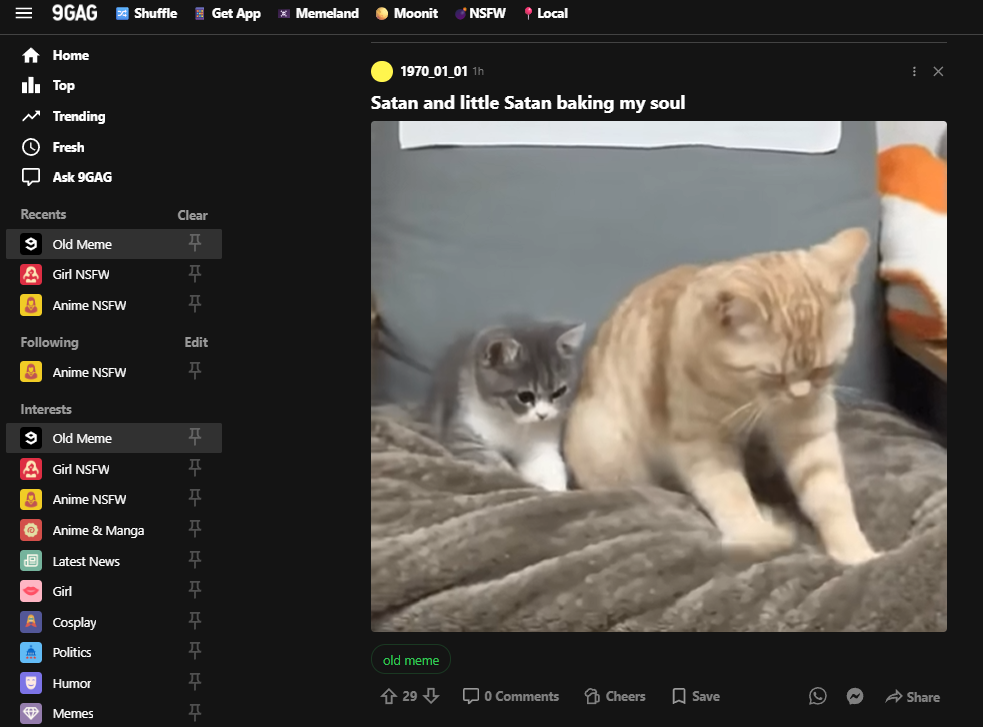
Task: Open the 0 Comments section
Action: (510, 696)
